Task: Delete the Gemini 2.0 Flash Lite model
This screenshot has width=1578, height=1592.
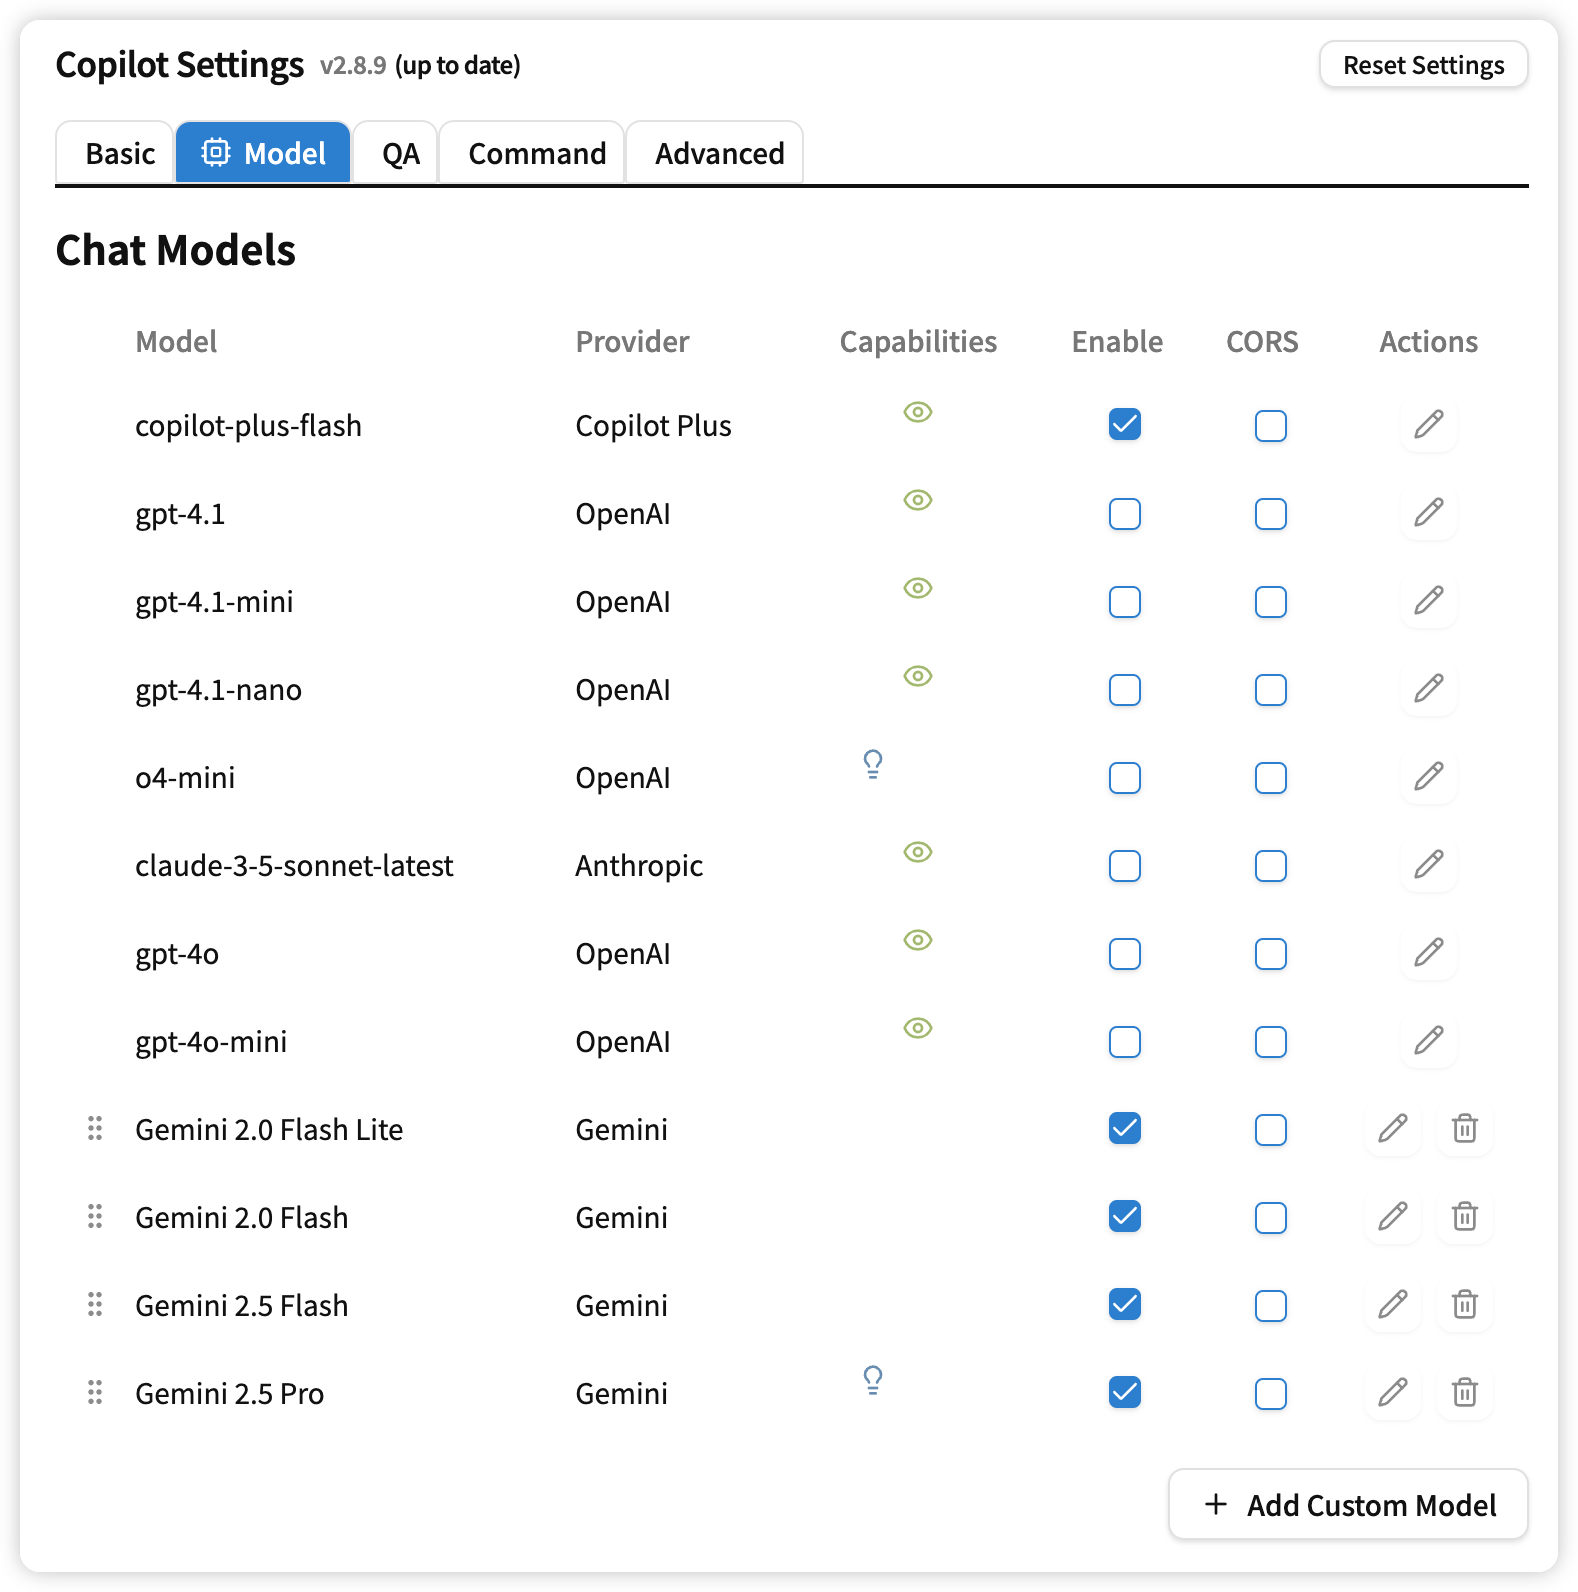Action: click(1464, 1129)
